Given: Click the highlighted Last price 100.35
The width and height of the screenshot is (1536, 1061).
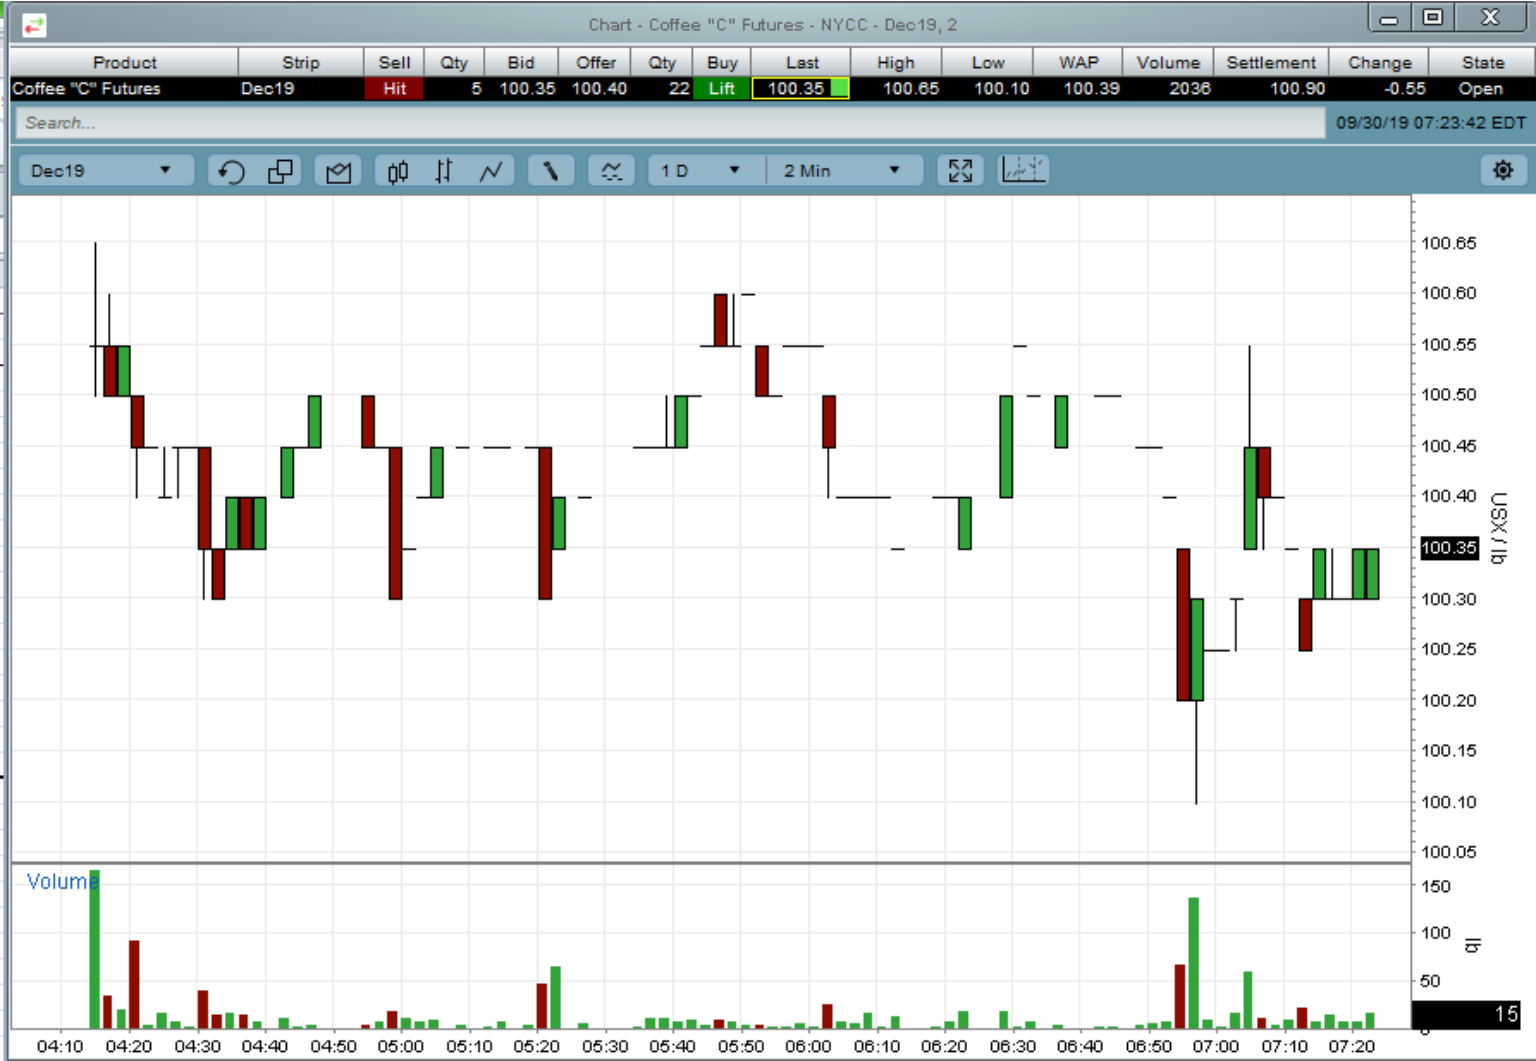Looking at the screenshot, I should tap(800, 88).
